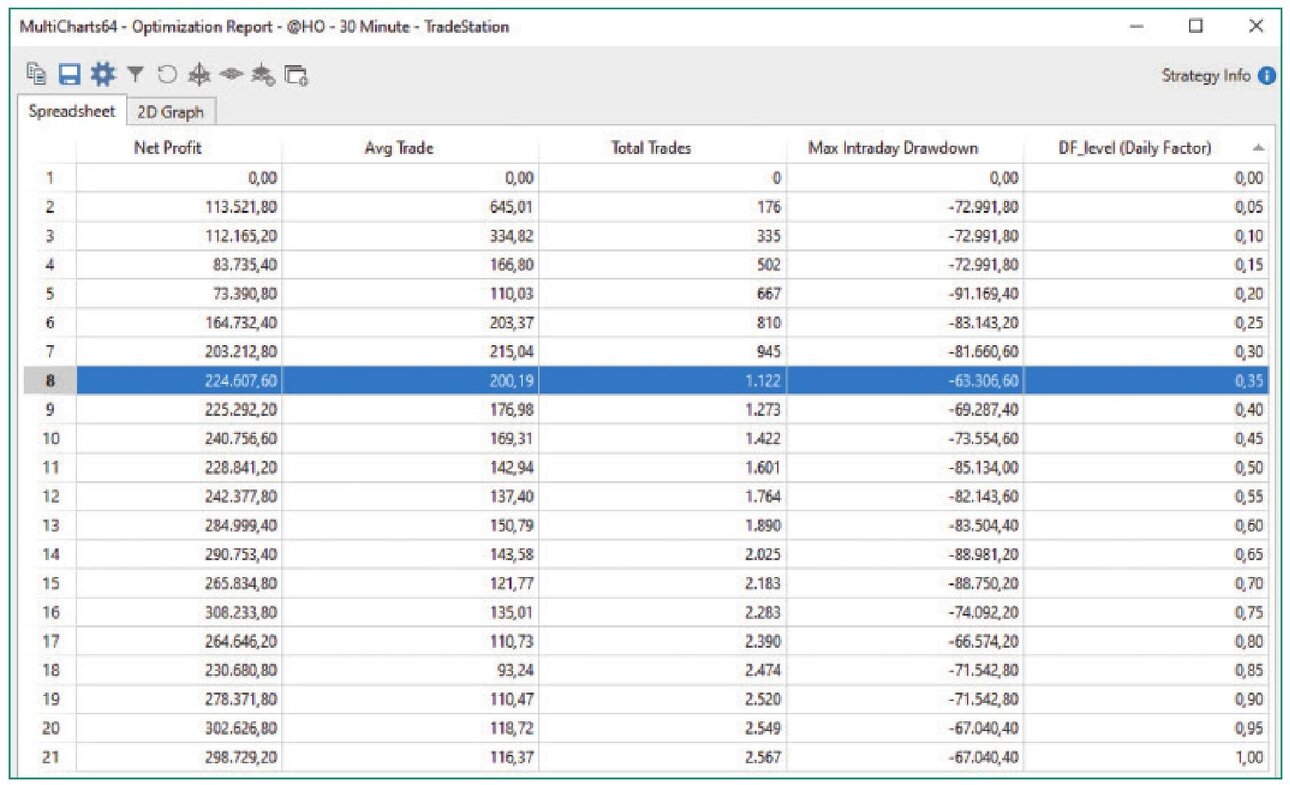Screen dimensions: 1290x785
Task: Click Total Trades column header
Action: point(651,148)
